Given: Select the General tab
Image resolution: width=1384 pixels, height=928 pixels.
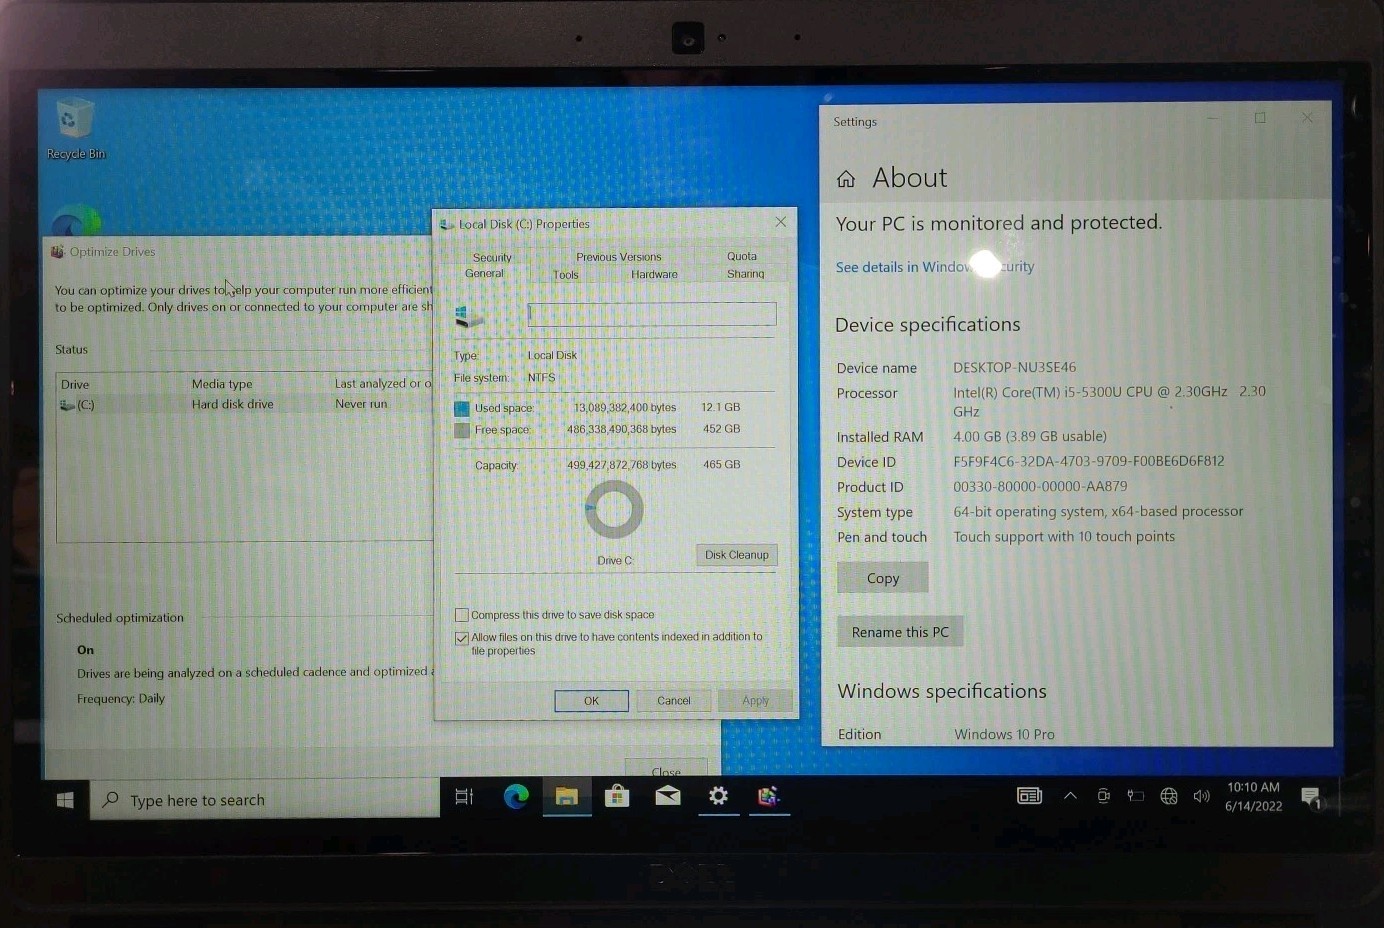Looking at the screenshot, I should (484, 273).
